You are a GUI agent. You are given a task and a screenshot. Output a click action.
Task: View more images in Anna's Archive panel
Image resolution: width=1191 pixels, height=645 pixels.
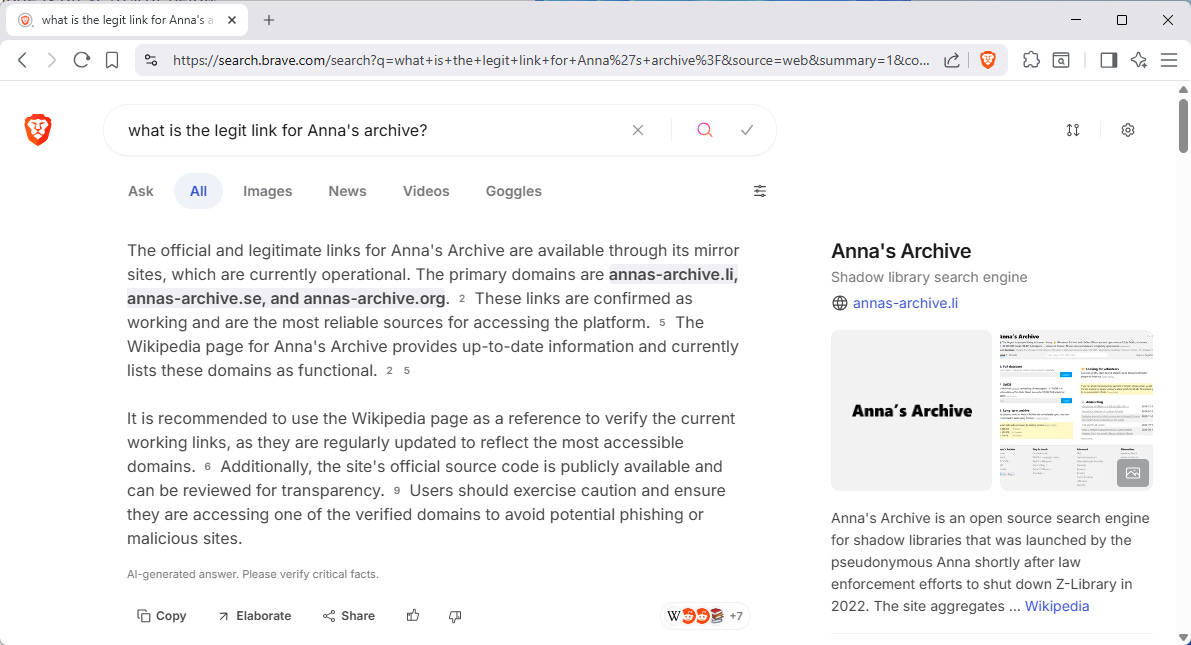[1133, 473]
